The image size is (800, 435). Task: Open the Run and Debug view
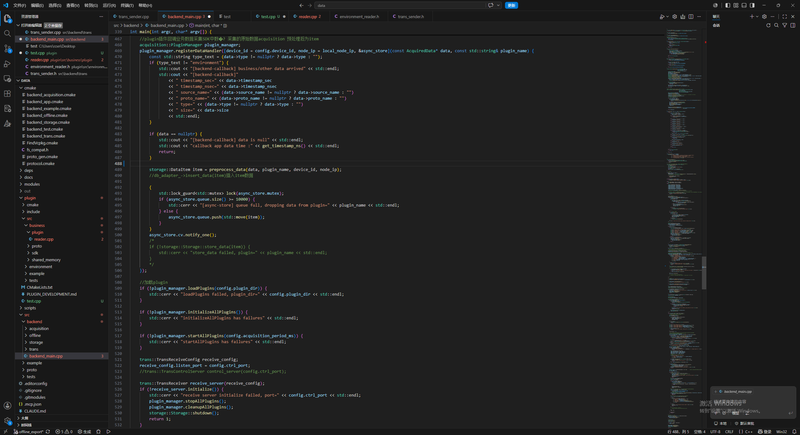pyautogui.click(x=7, y=64)
